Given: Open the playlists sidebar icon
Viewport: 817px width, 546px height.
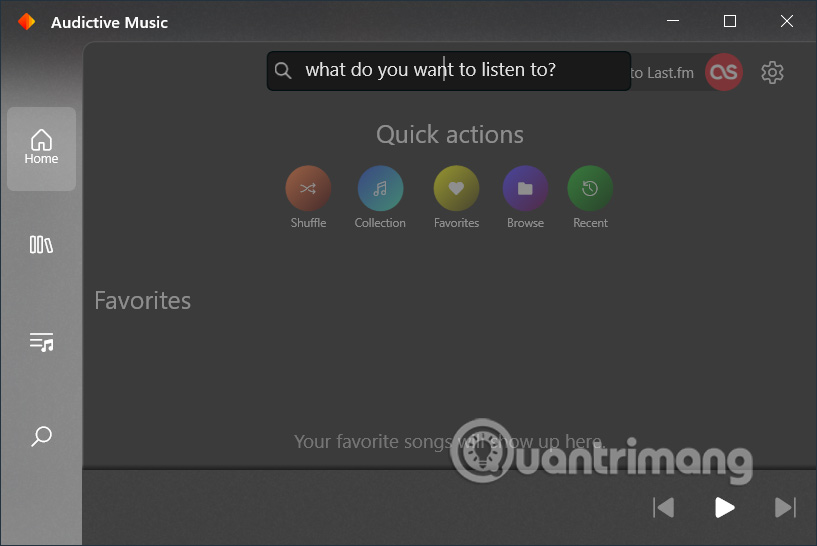Looking at the screenshot, I should coord(41,342).
